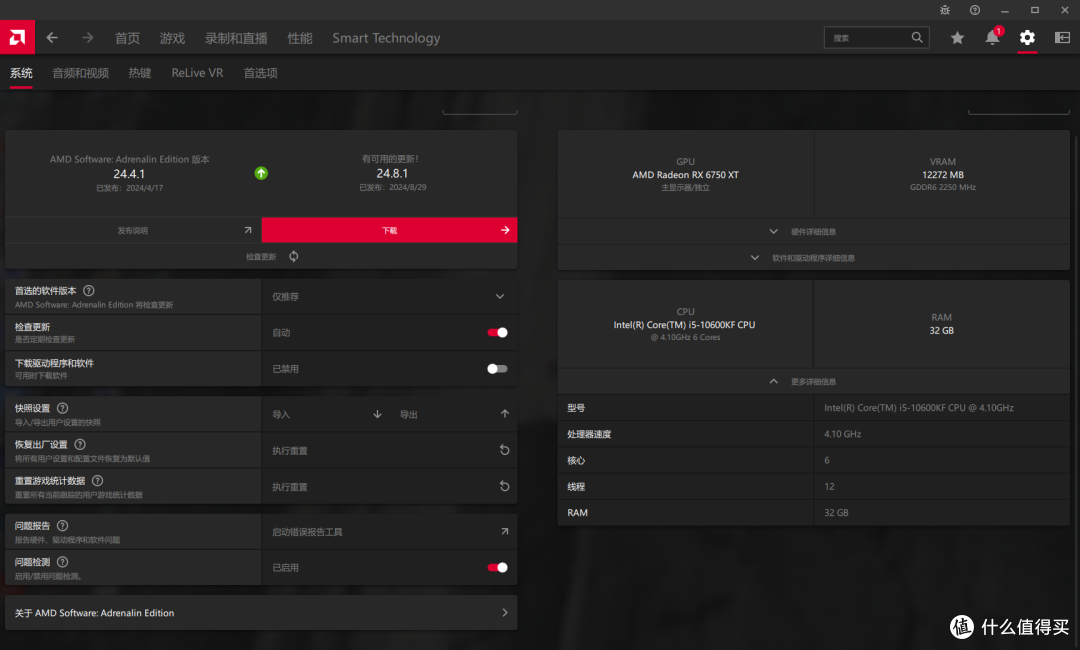The height and width of the screenshot is (650, 1080).
Task: Minimize the AMD Software window
Action: (x=1004, y=10)
